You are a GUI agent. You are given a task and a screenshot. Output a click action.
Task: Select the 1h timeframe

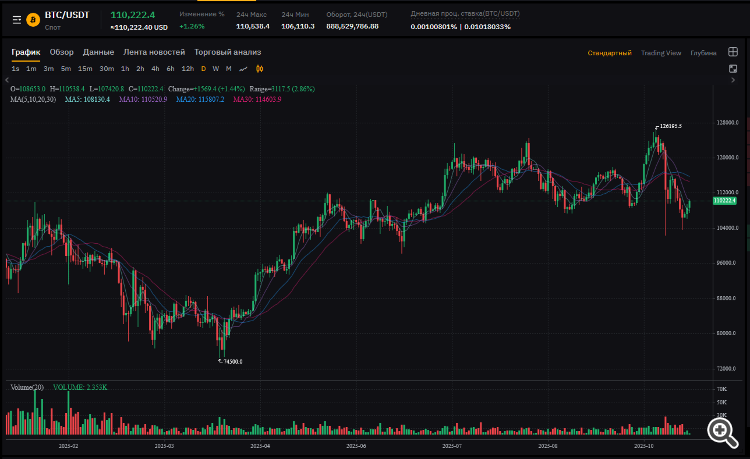pos(125,69)
